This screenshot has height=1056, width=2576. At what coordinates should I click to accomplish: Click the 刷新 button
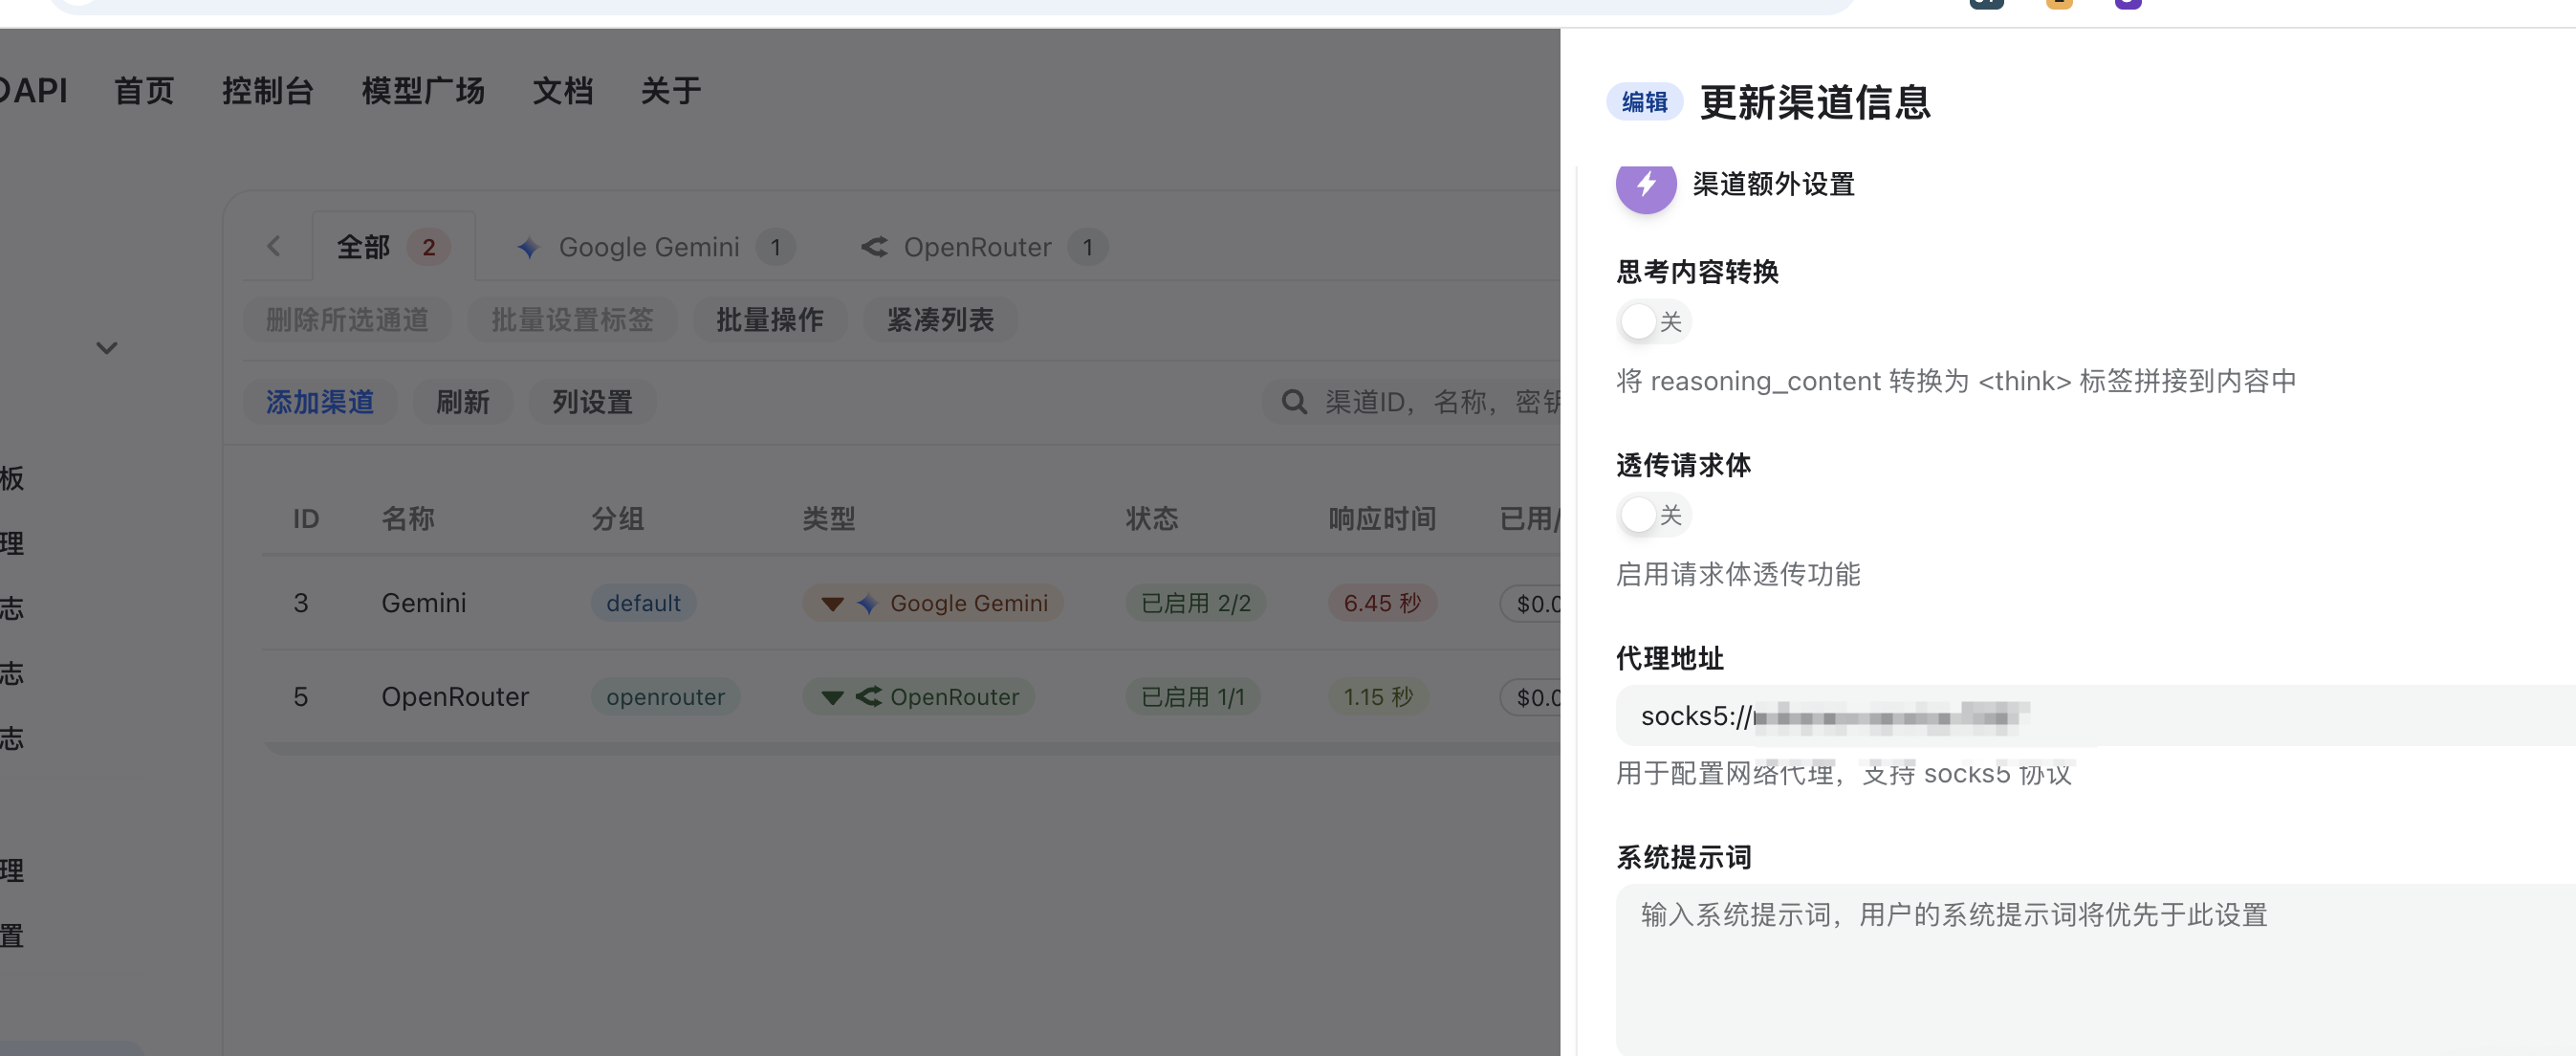pyautogui.click(x=463, y=402)
